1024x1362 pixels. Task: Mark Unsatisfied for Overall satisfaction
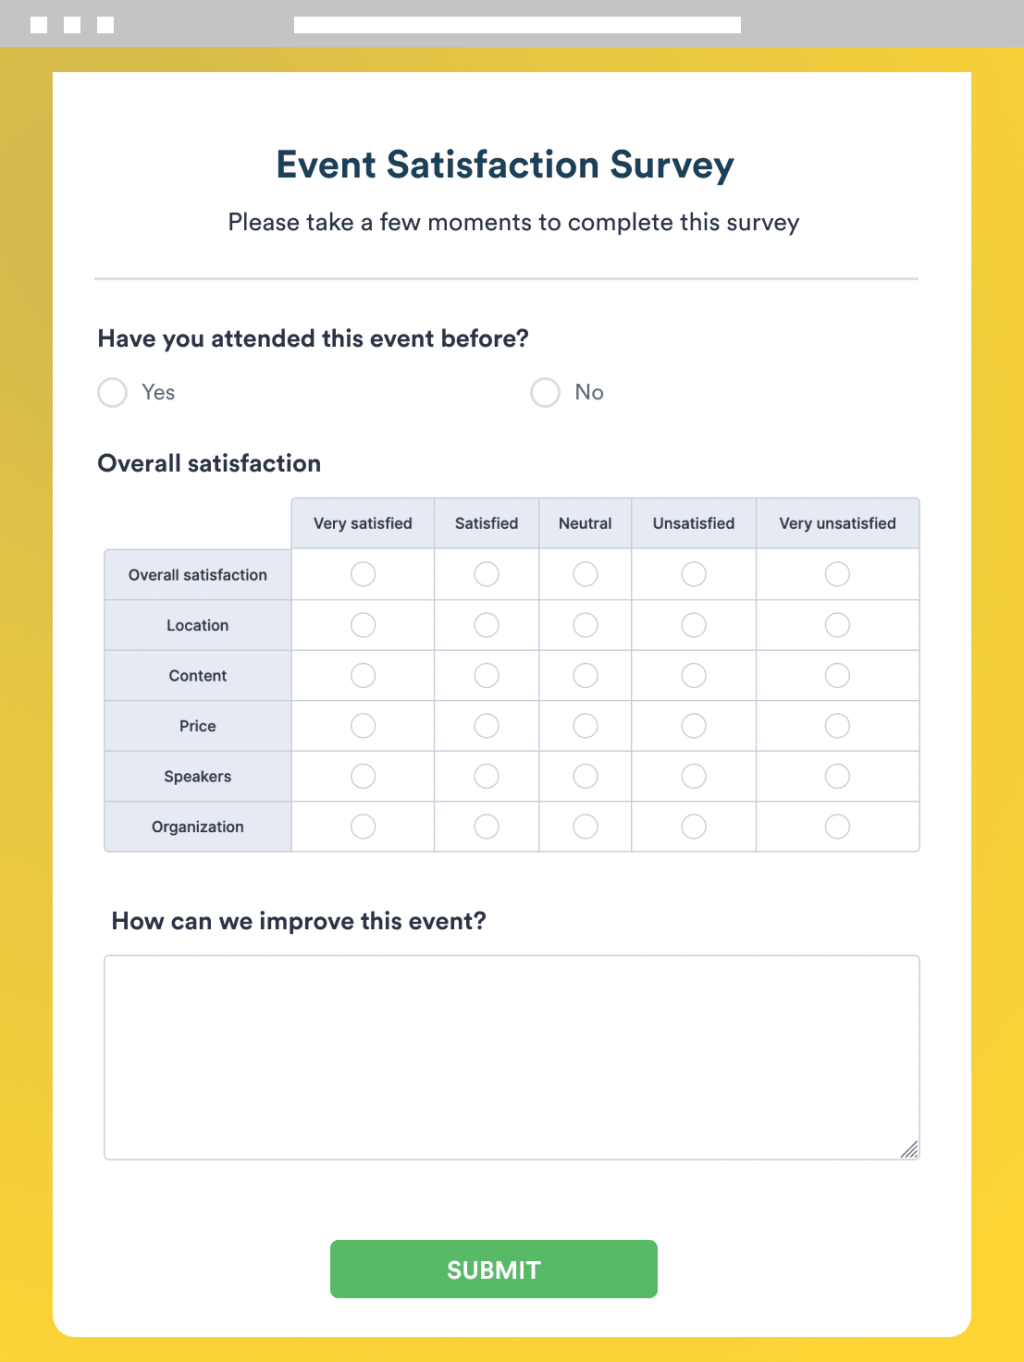(693, 574)
